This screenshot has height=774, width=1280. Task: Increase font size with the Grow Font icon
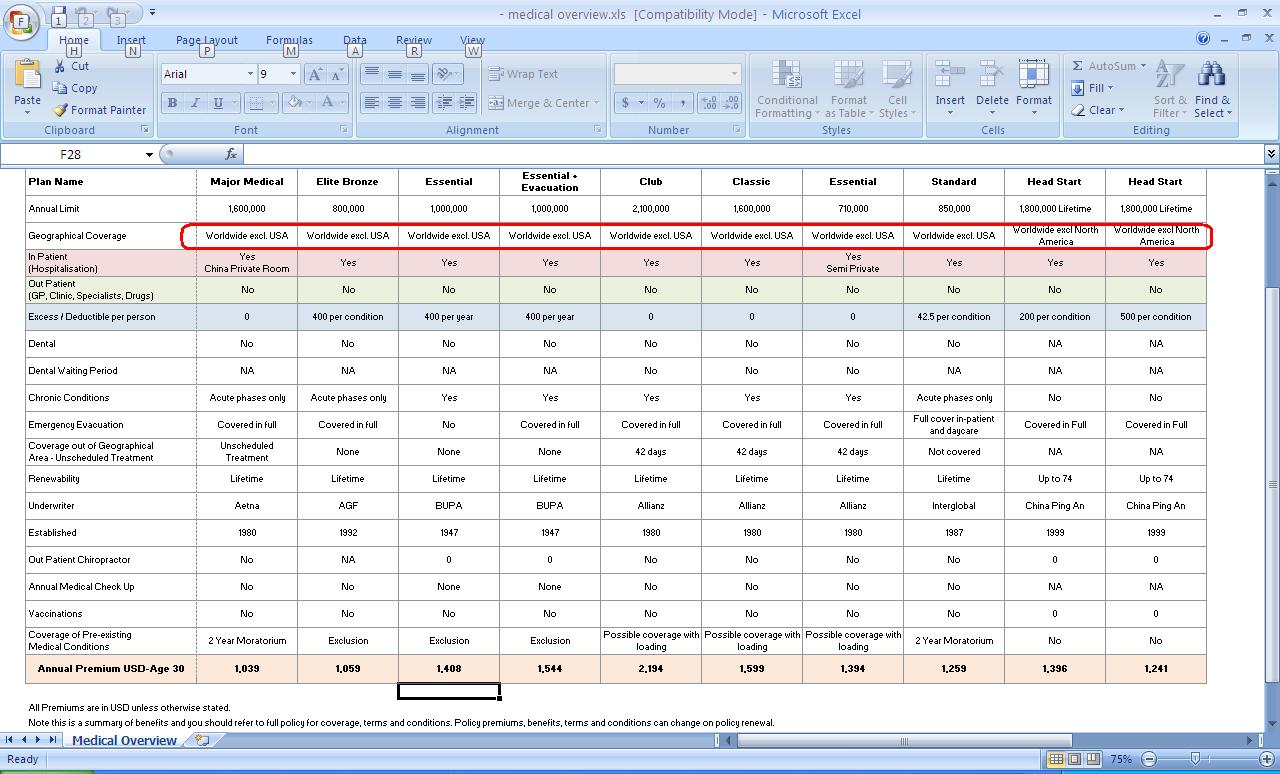(315, 74)
